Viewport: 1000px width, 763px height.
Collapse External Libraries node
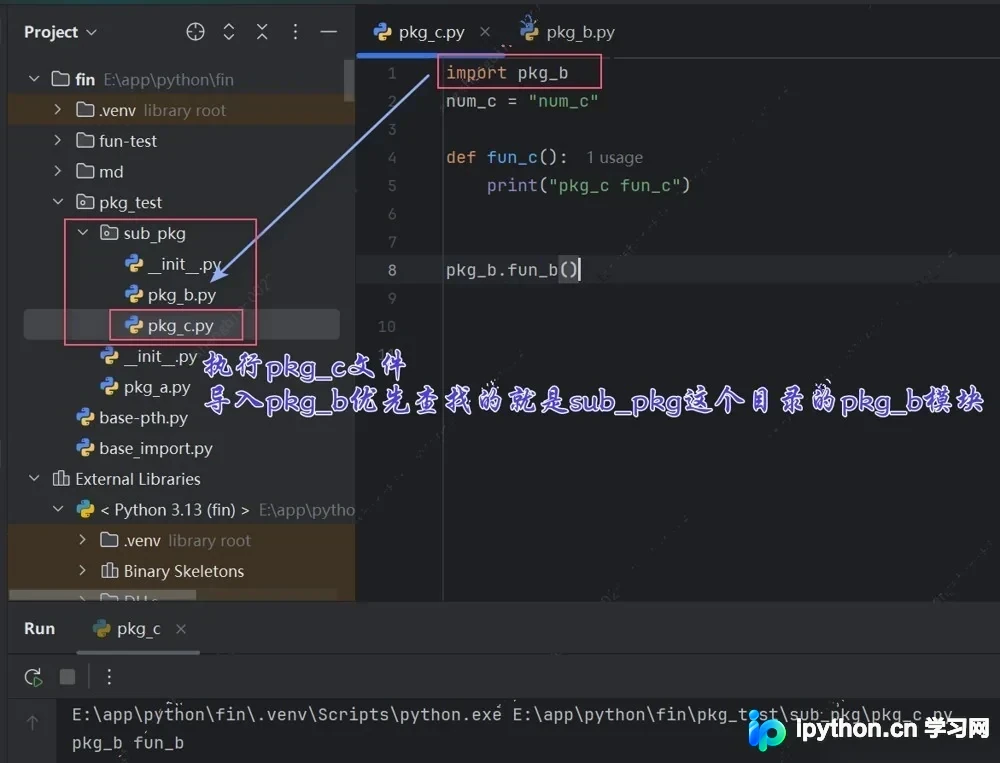coord(34,478)
